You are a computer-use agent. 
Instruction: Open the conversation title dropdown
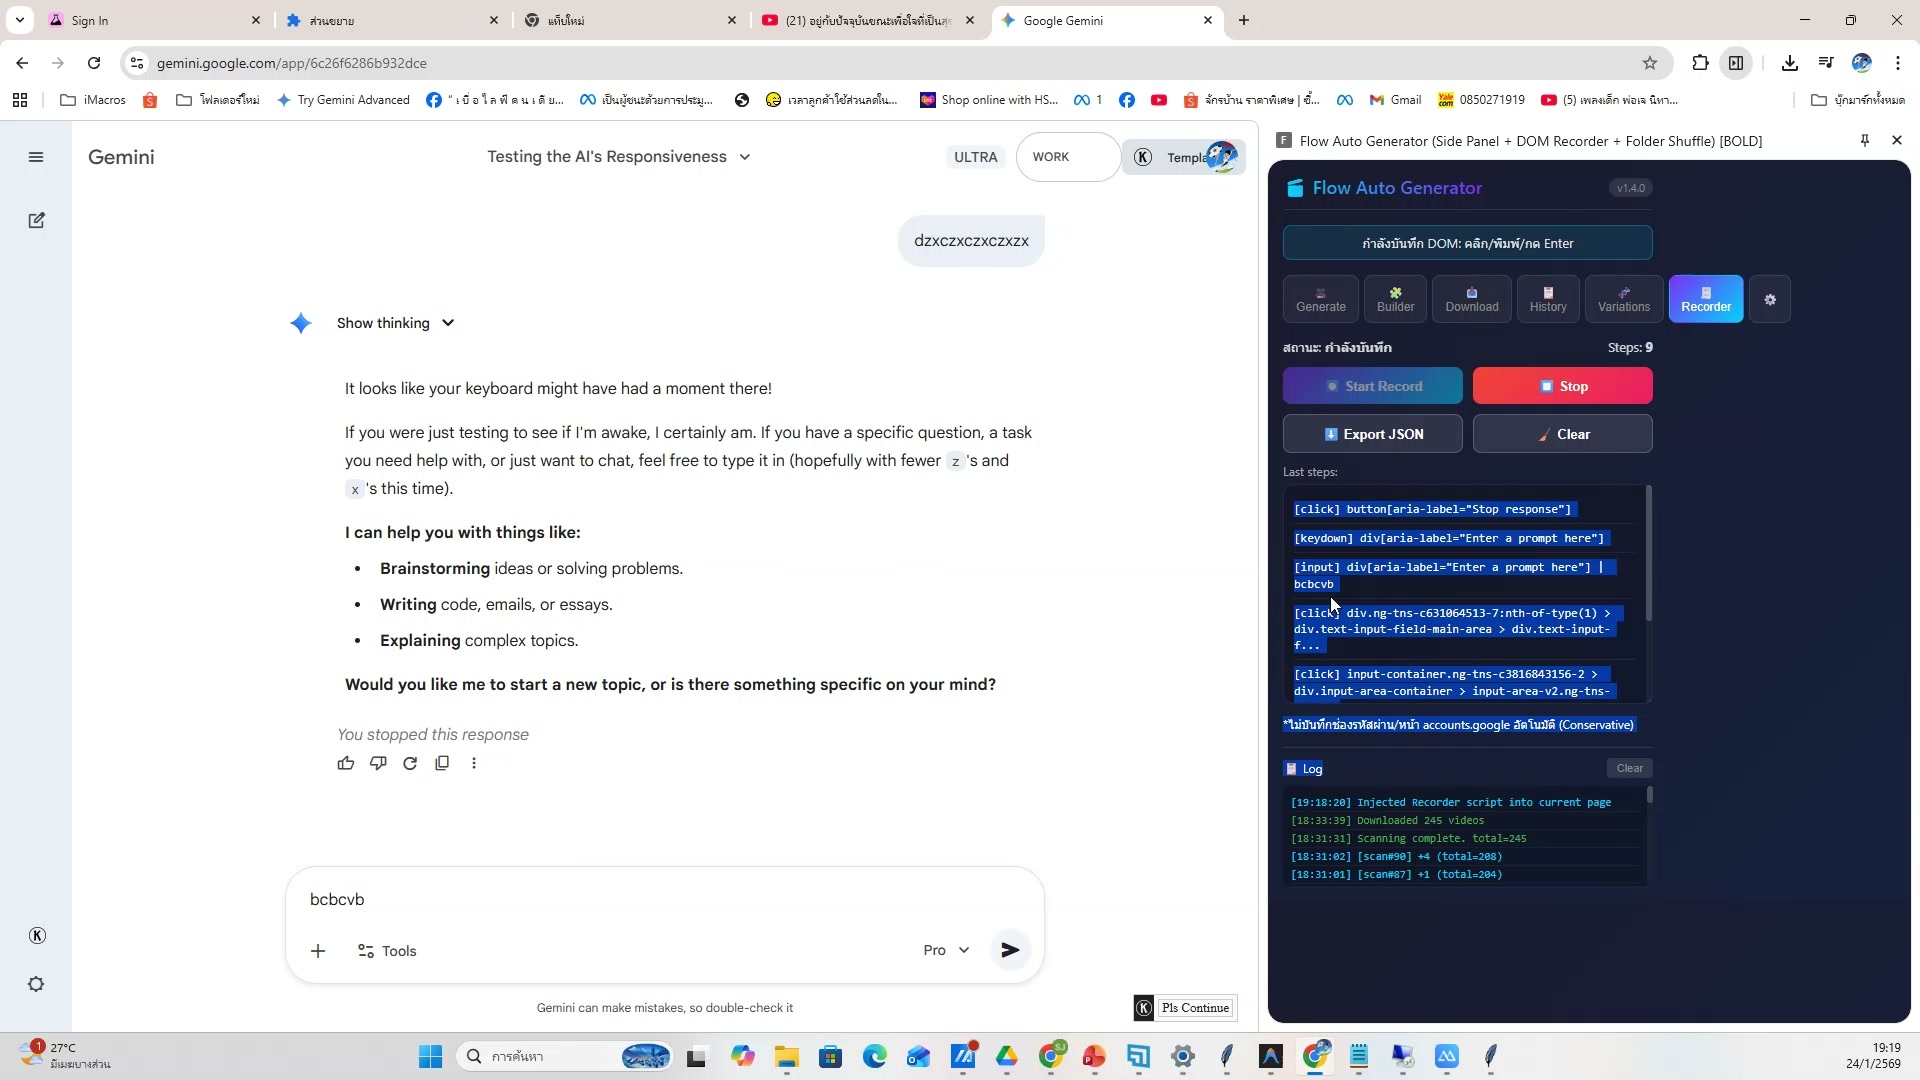[x=744, y=157]
